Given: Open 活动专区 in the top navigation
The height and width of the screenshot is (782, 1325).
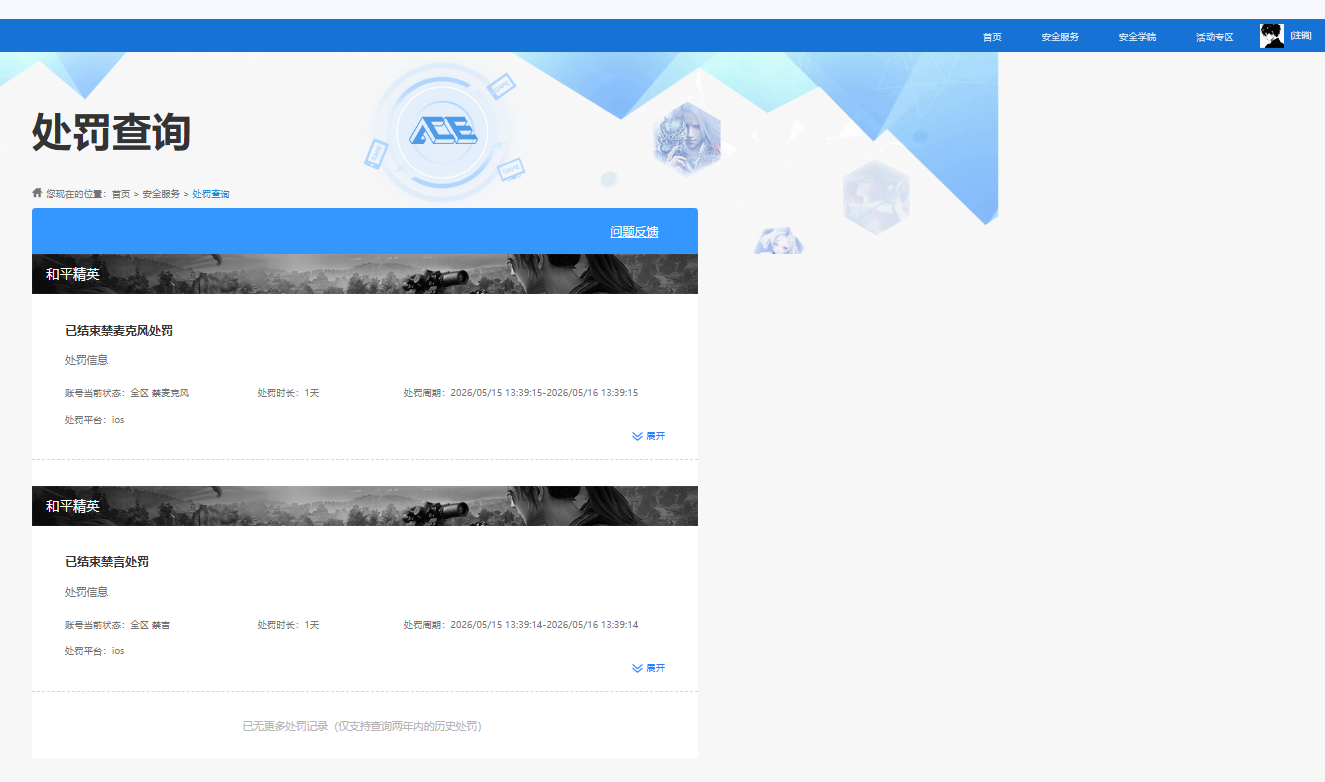Looking at the screenshot, I should click(x=1215, y=37).
